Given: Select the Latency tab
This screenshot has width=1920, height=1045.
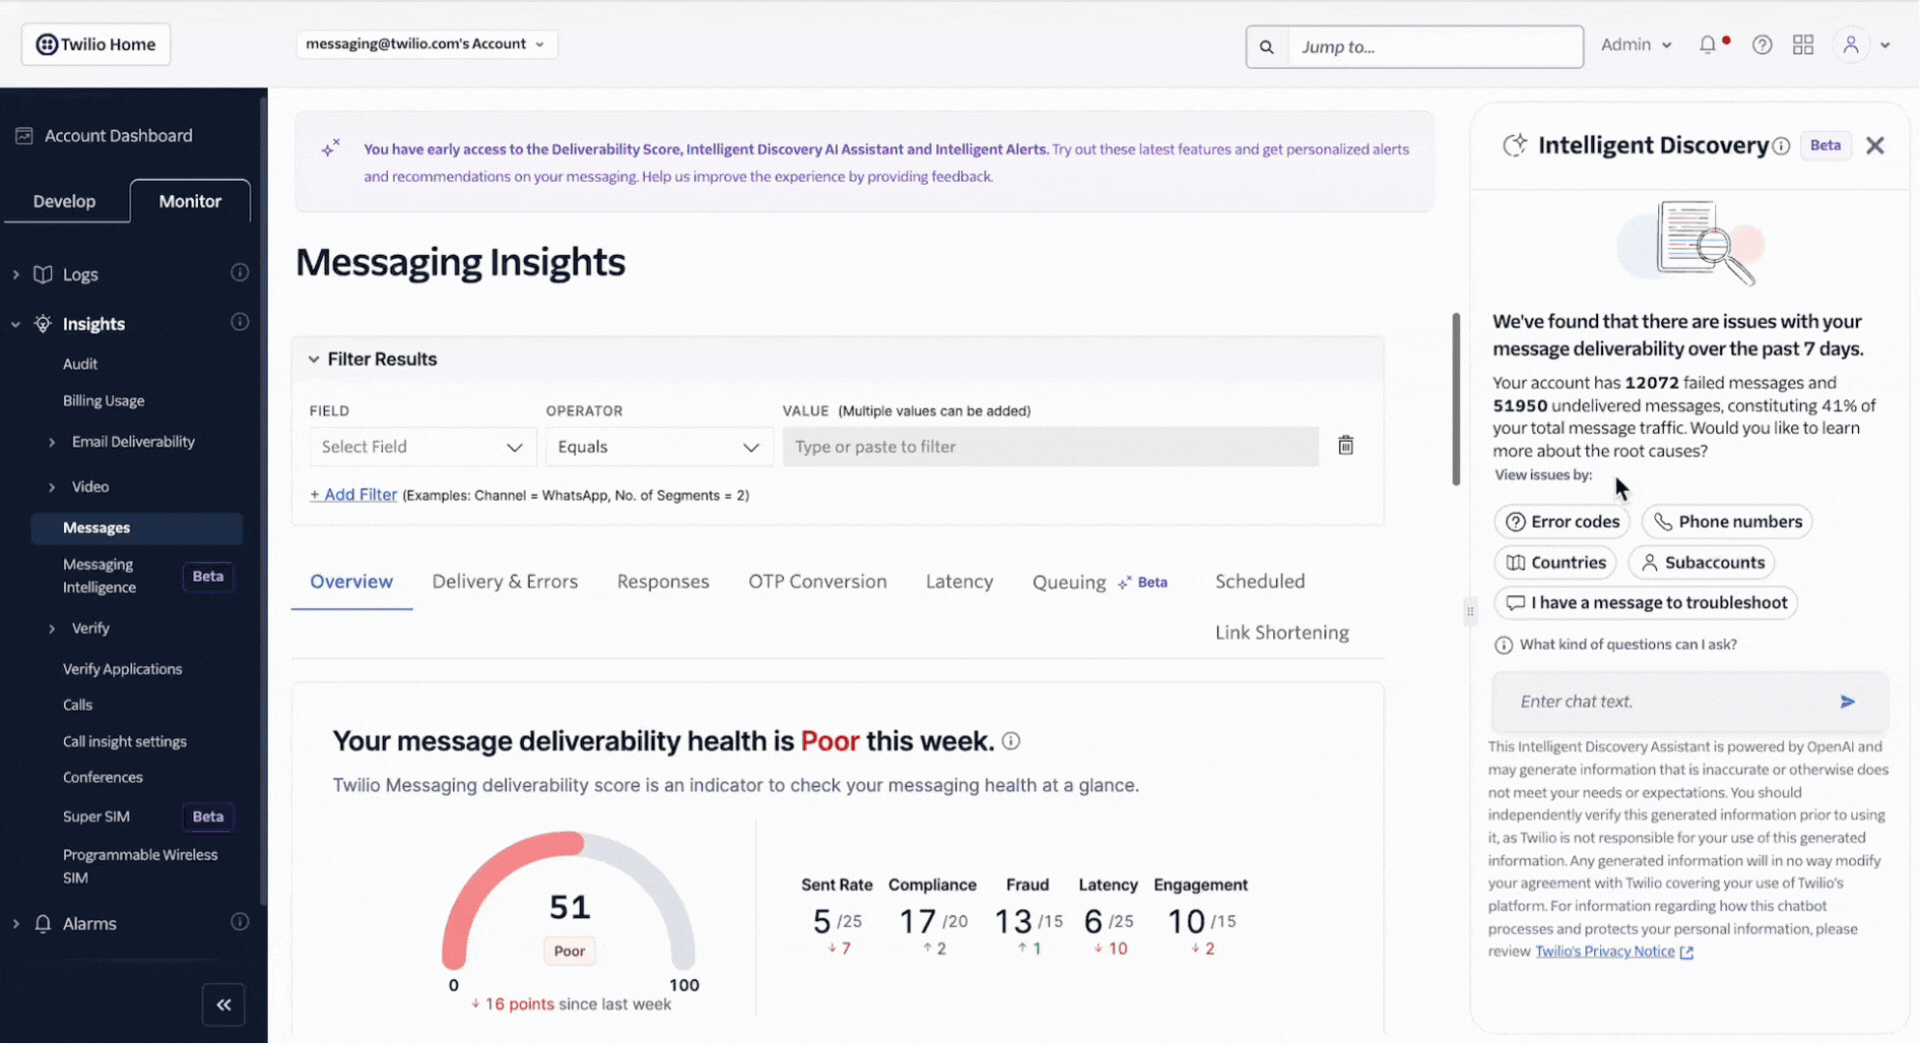Looking at the screenshot, I should click(960, 582).
